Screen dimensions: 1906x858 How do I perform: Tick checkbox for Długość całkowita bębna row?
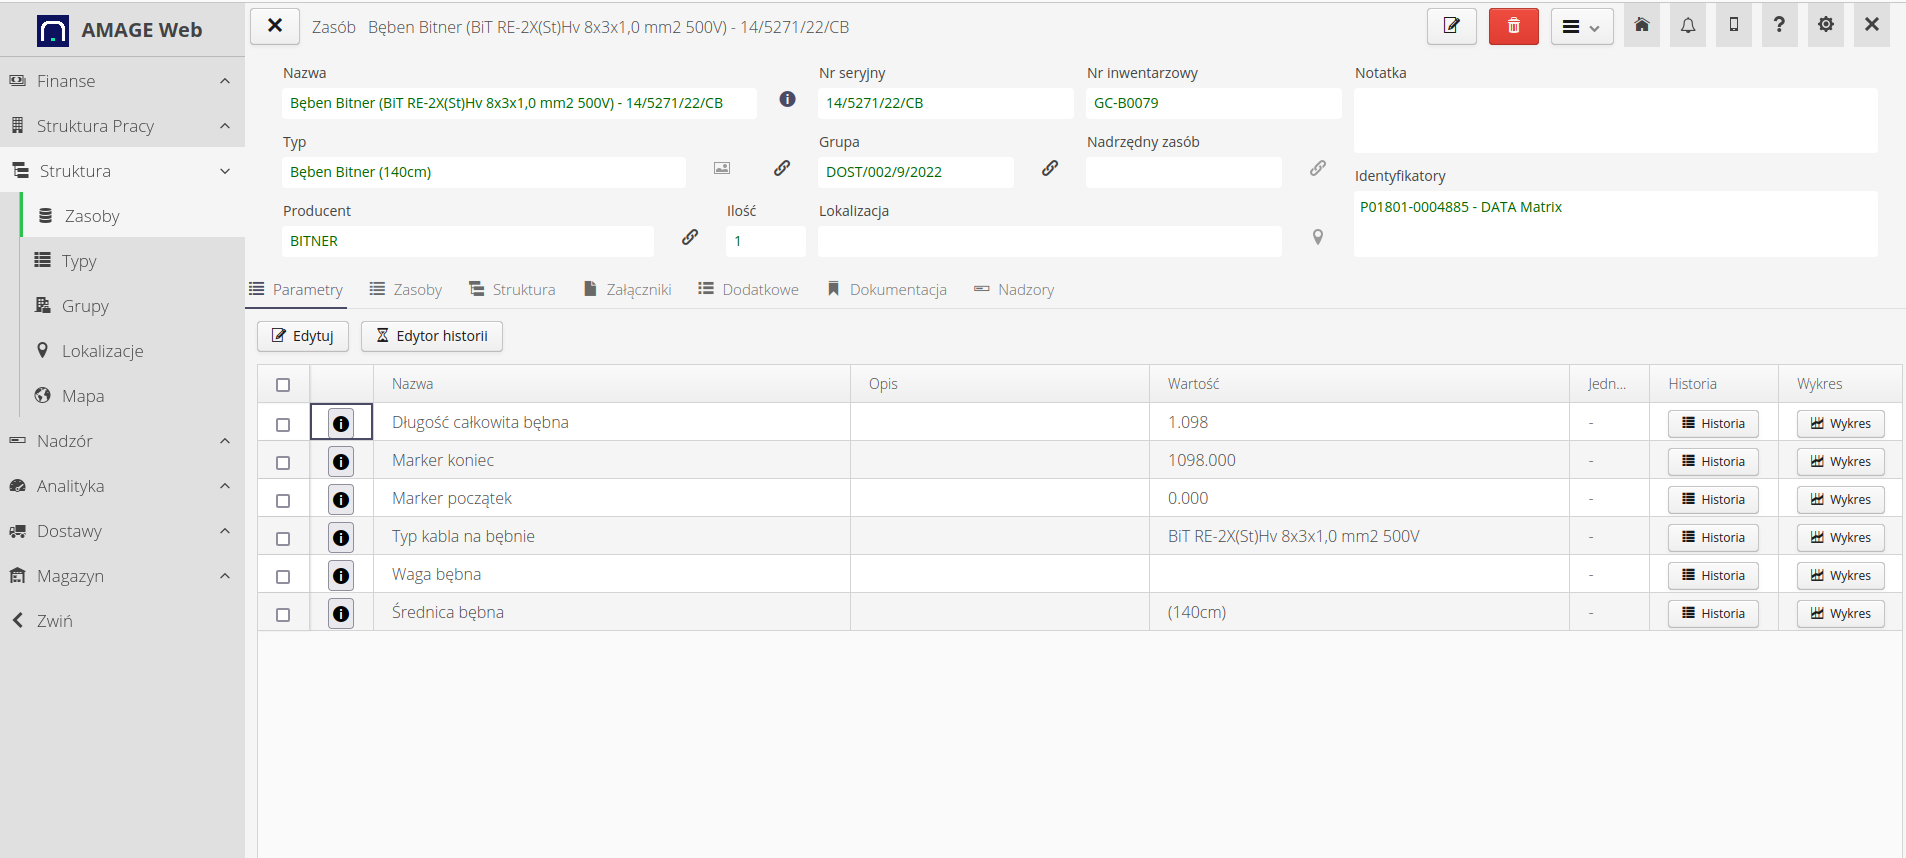click(x=283, y=425)
